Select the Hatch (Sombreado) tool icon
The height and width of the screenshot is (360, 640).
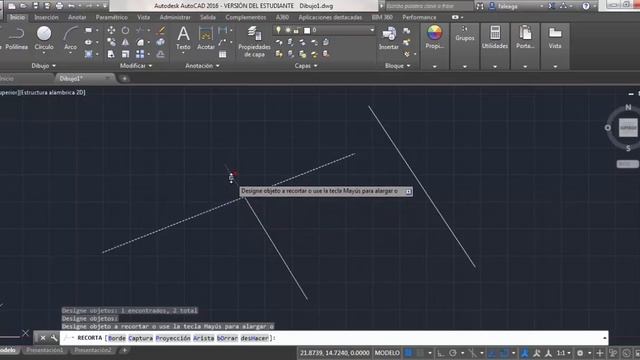click(89, 54)
